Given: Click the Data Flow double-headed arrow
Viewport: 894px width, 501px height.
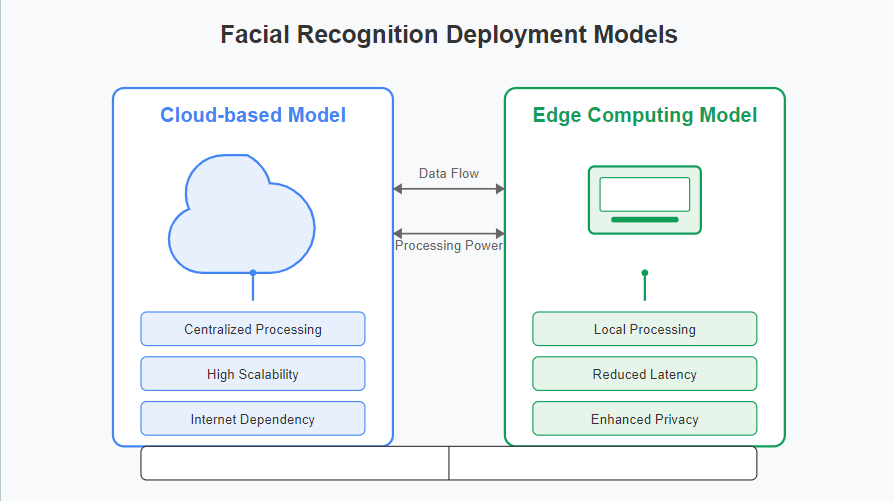Looking at the screenshot, I should (449, 189).
